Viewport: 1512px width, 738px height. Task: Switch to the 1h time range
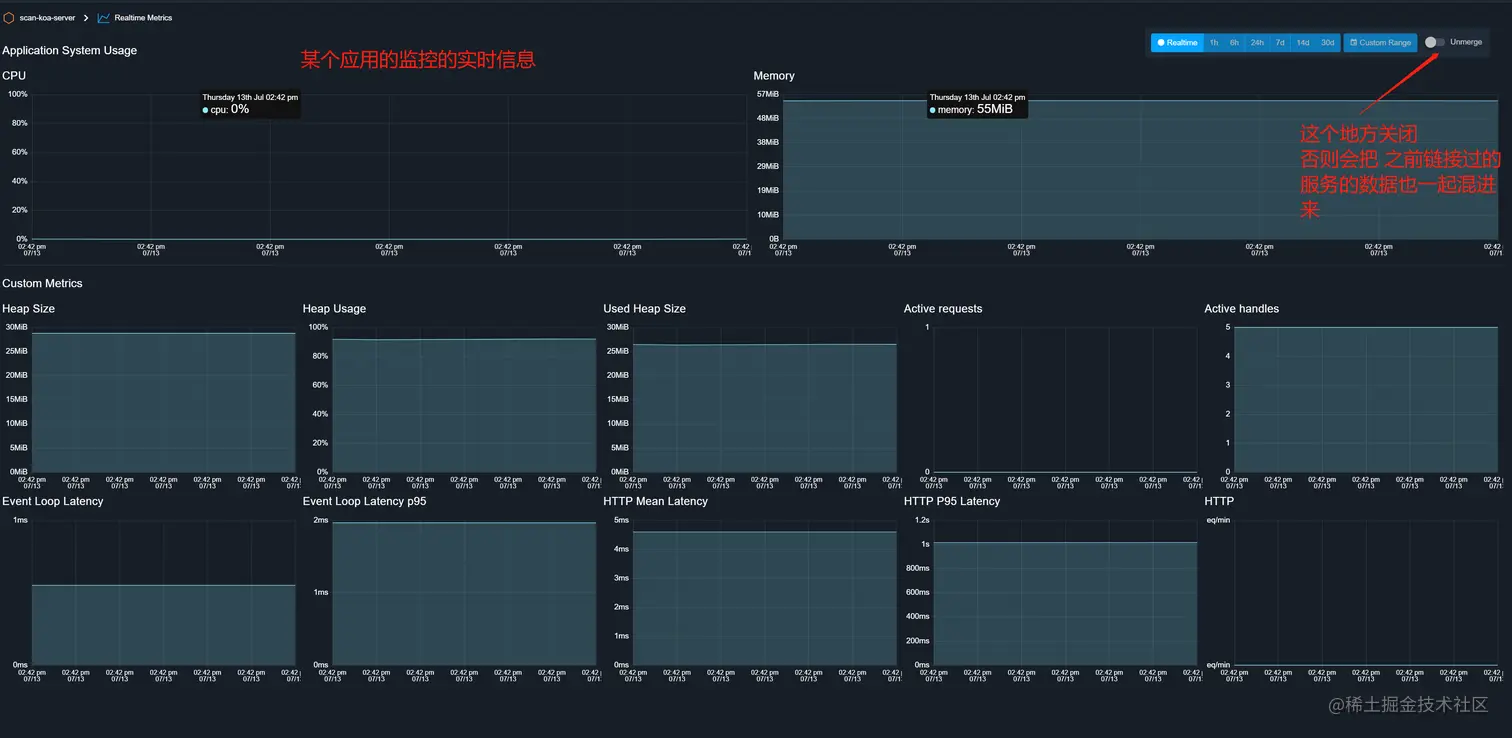tap(1213, 43)
